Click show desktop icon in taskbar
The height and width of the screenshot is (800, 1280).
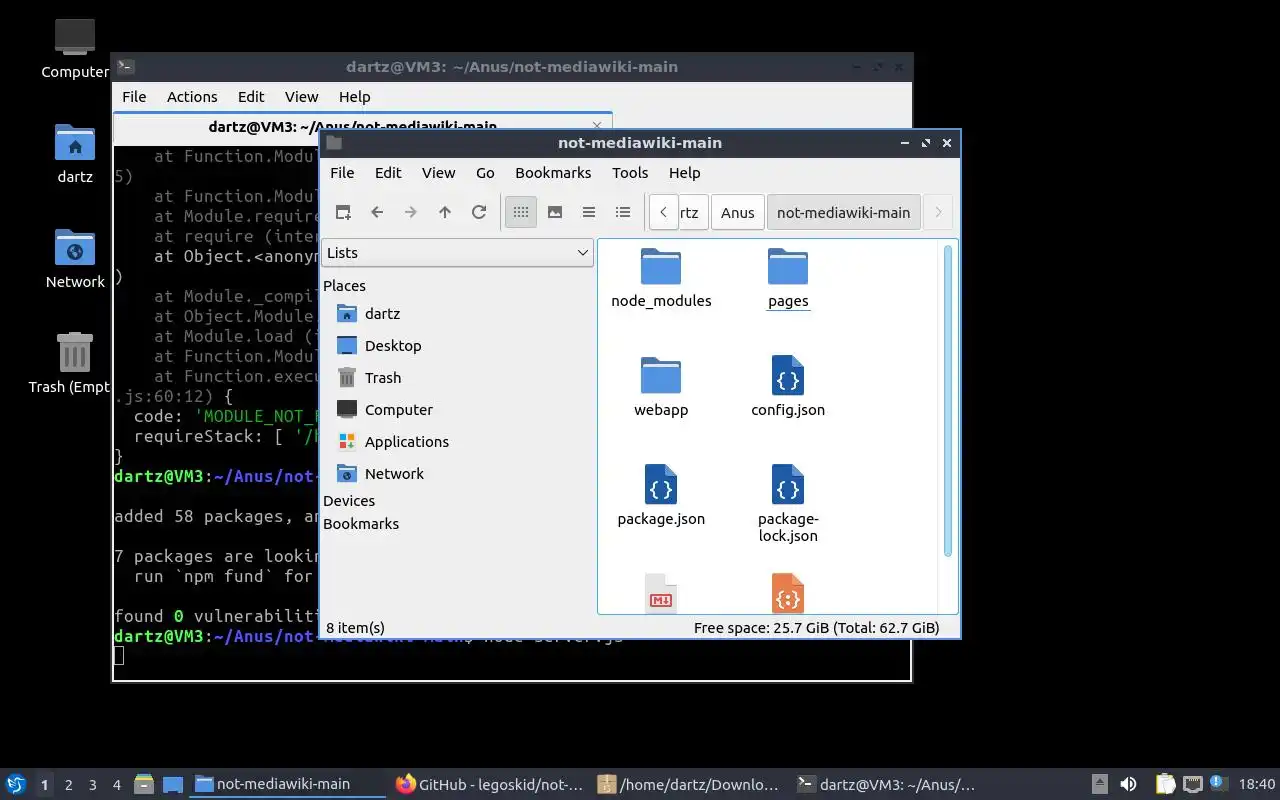point(173,784)
